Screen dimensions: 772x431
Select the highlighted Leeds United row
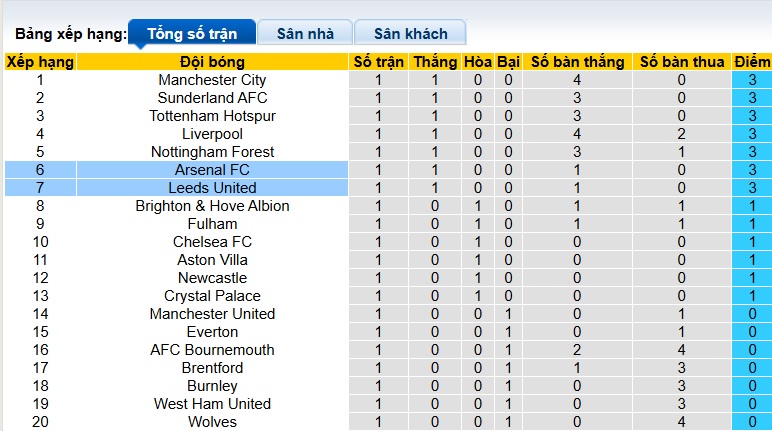[212, 188]
